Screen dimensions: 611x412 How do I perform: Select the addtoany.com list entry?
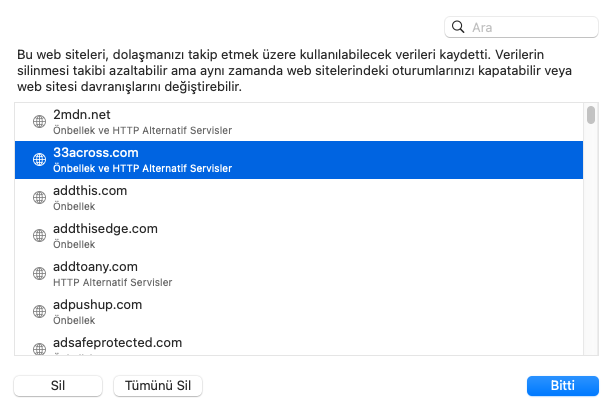point(300,273)
